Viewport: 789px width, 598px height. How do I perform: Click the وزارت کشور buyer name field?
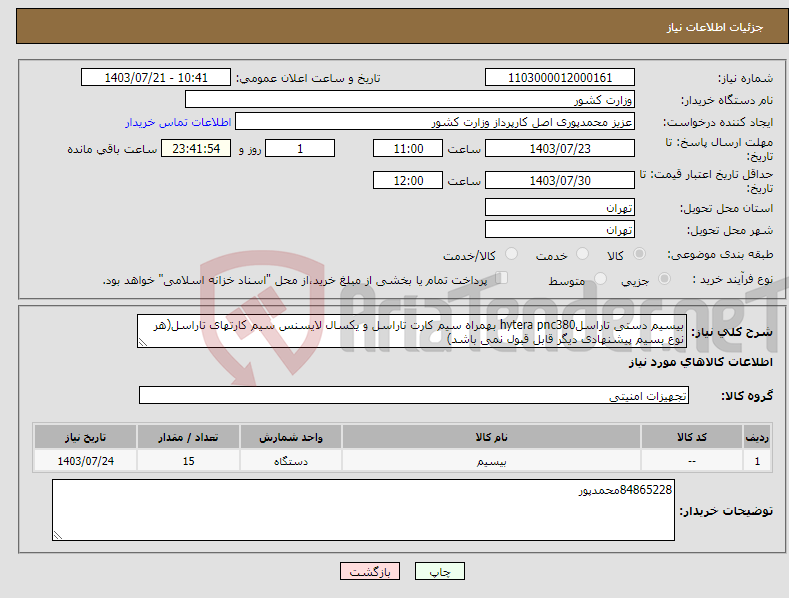pyautogui.click(x=410, y=100)
